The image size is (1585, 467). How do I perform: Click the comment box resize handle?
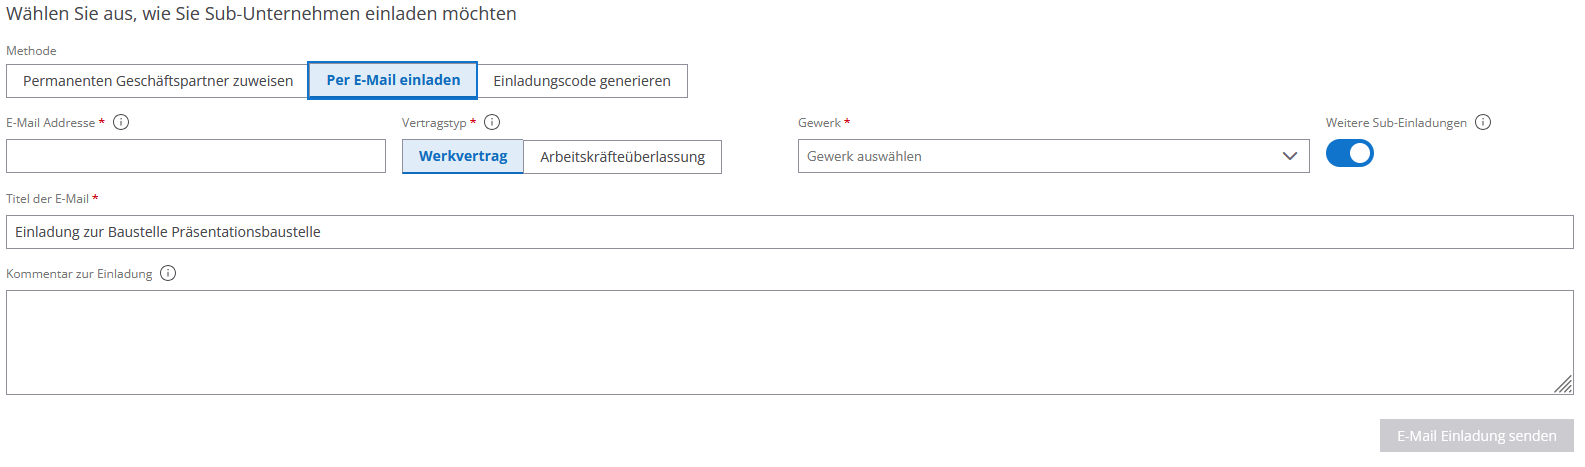click(1563, 385)
